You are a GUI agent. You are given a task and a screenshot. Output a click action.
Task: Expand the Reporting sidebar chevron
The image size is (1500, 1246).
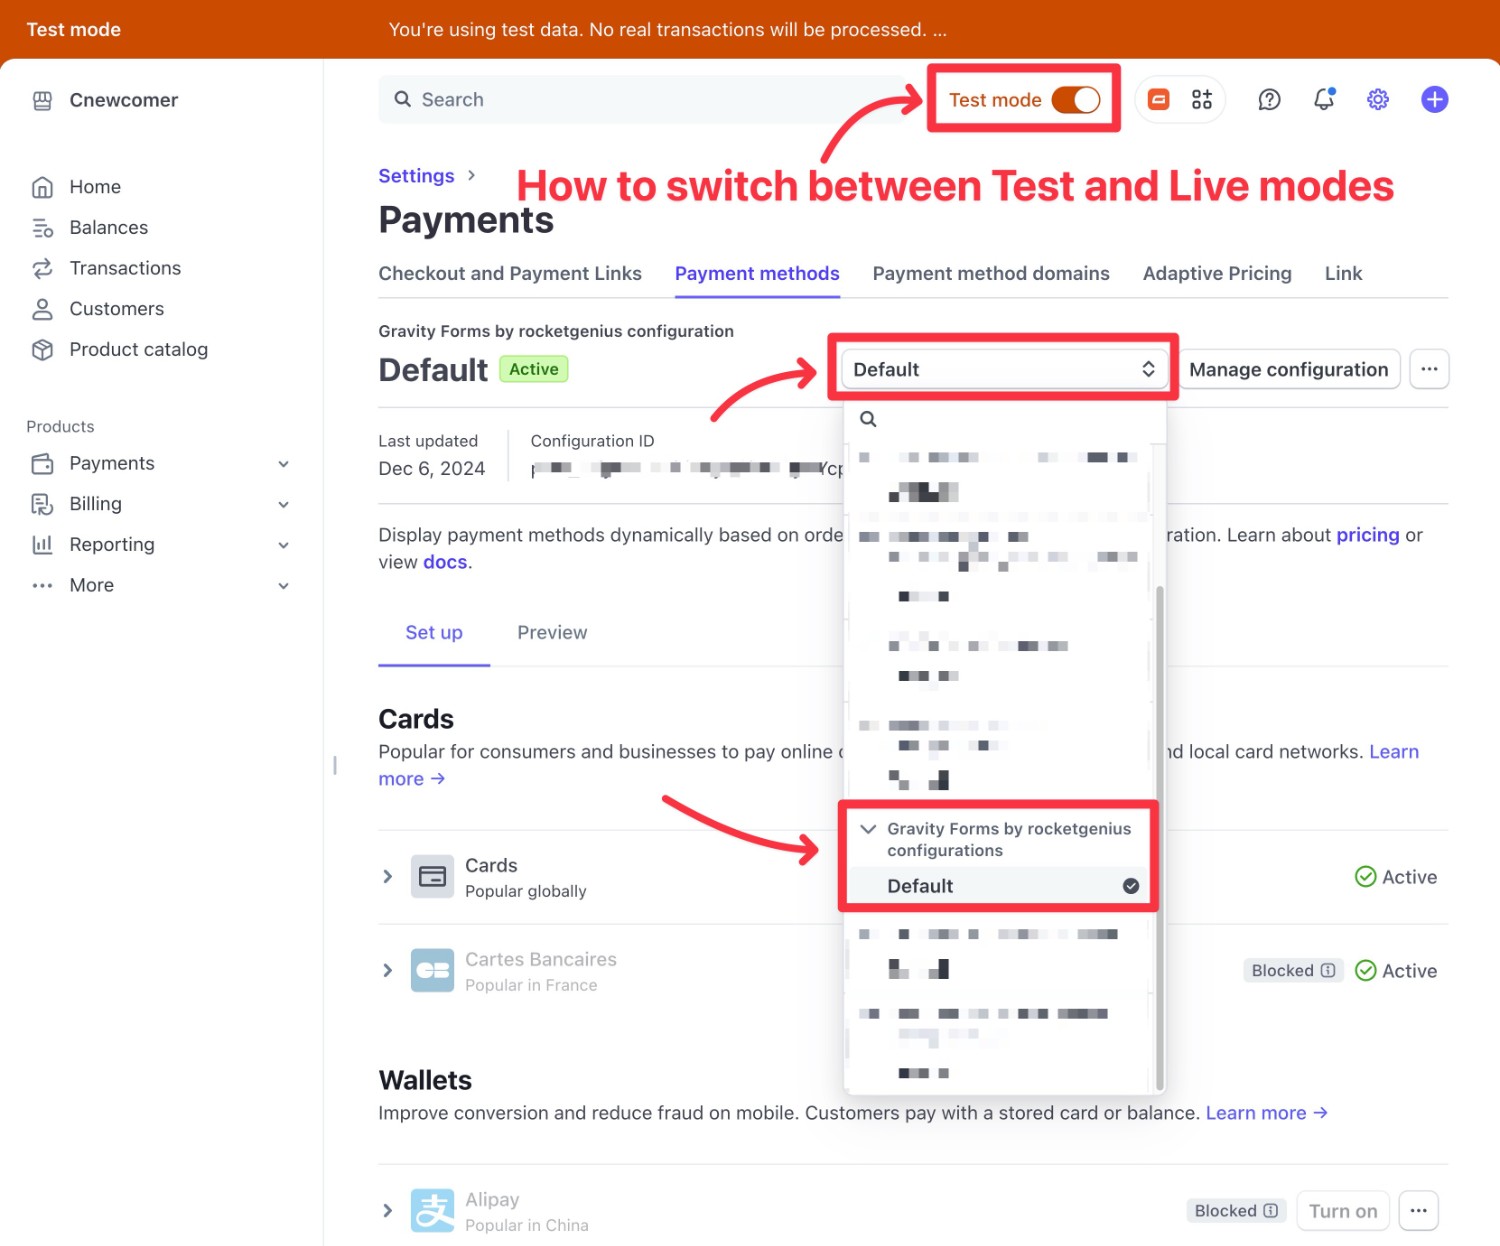(x=284, y=545)
